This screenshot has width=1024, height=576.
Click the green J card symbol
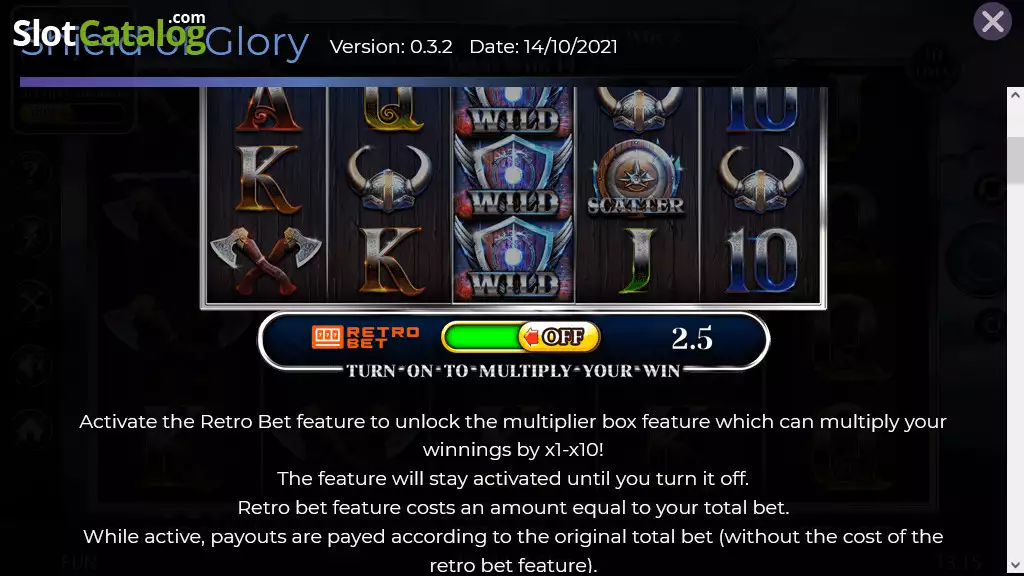coord(638,260)
